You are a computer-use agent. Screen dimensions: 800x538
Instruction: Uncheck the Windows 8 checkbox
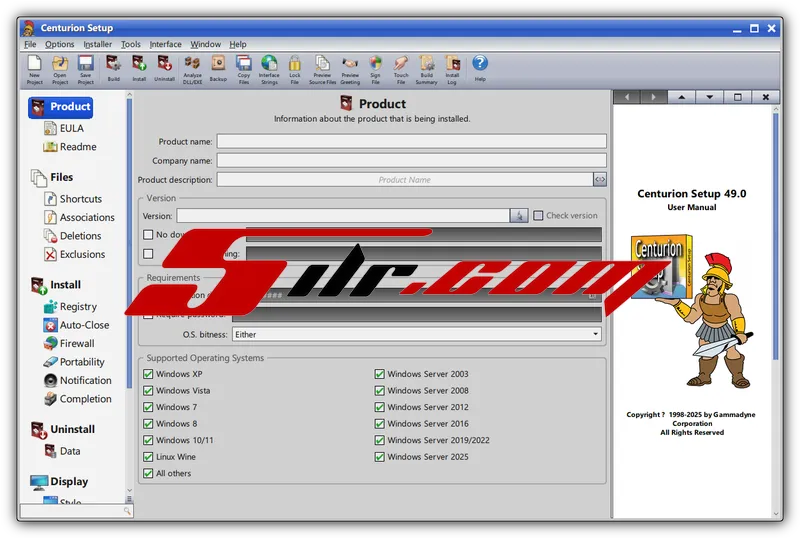click(x=148, y=424)
